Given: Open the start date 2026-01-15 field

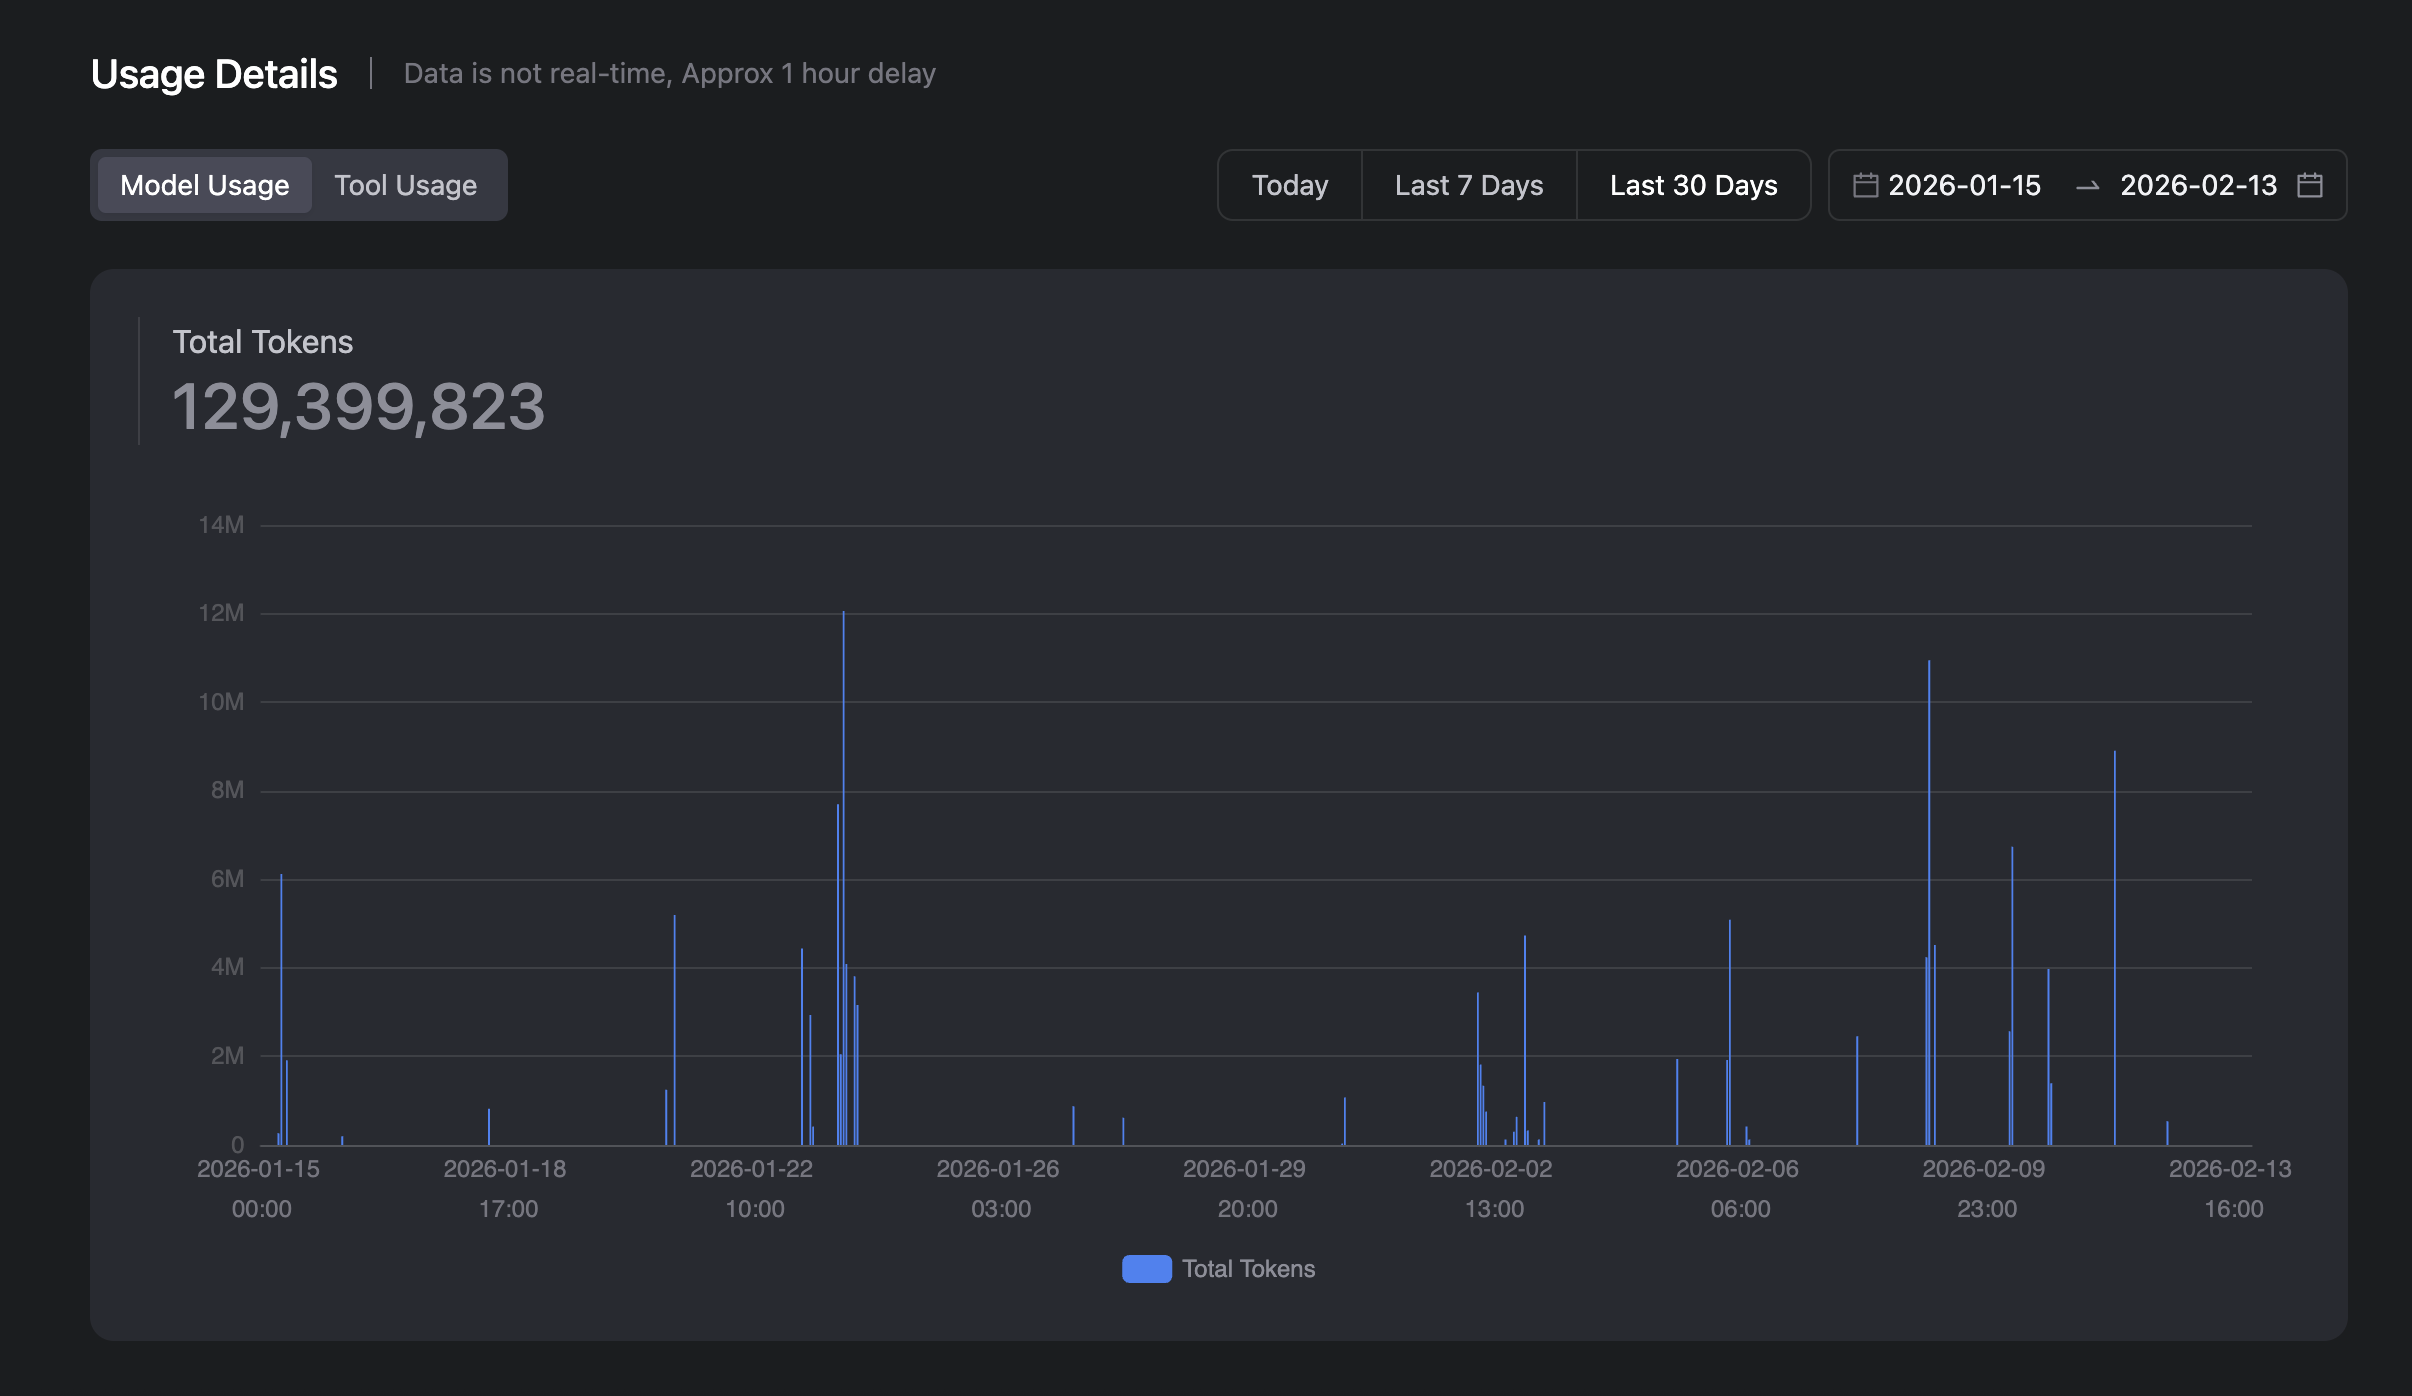Looking at the screenshot, I should click(x=1964, y=185).
